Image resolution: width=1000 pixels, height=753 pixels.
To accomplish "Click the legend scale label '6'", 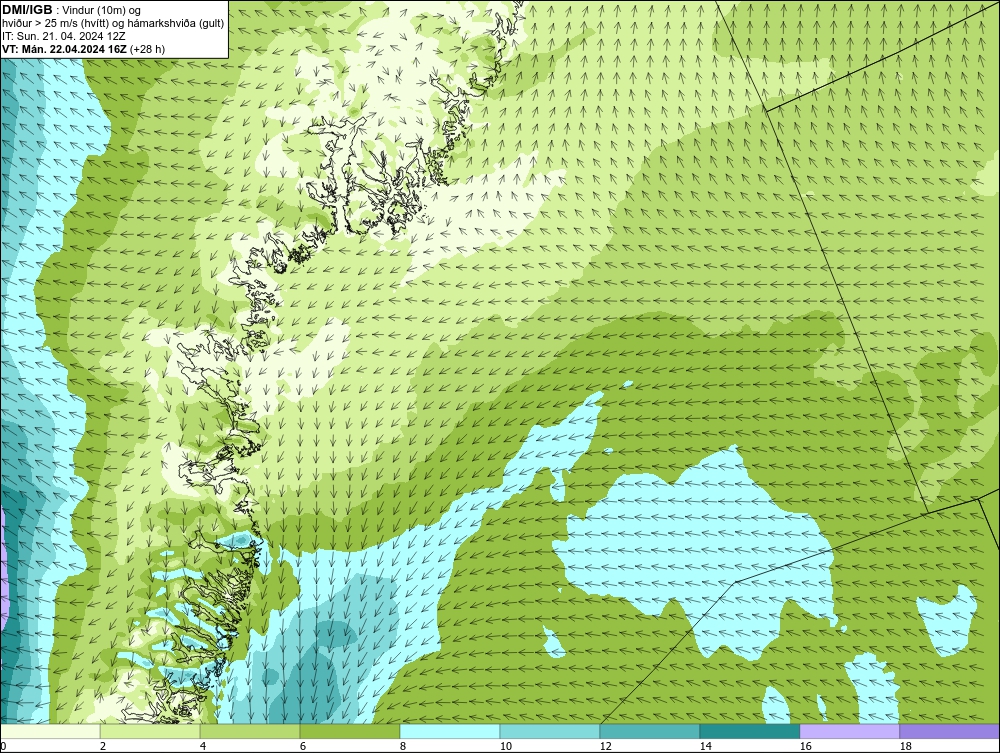I will pyautogui.click(x=302, y=746).
